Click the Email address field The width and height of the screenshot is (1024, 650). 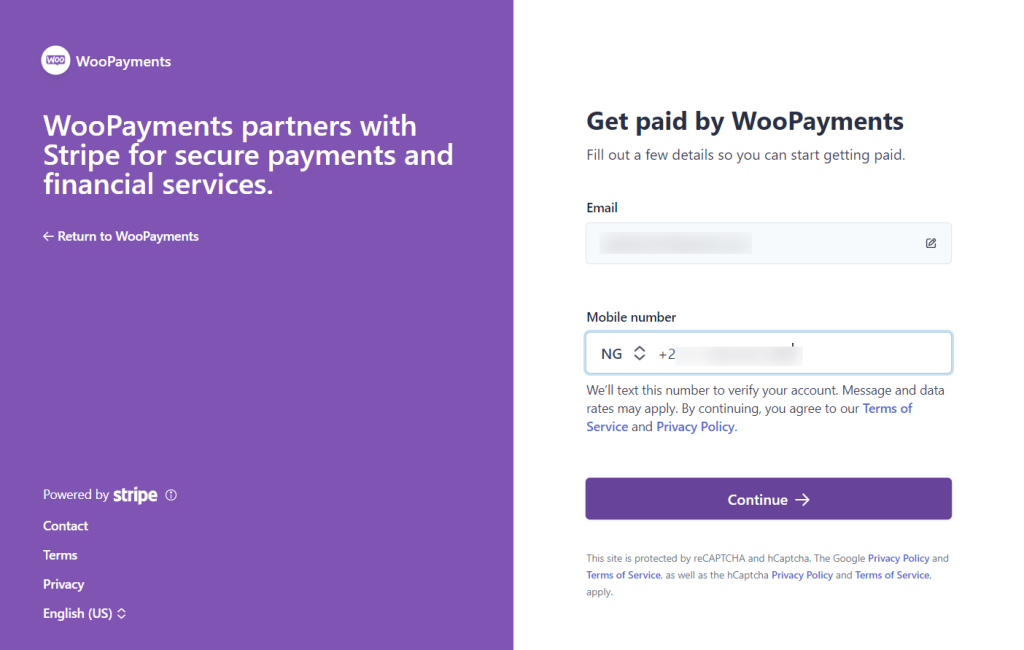click(x=750, y=243)
